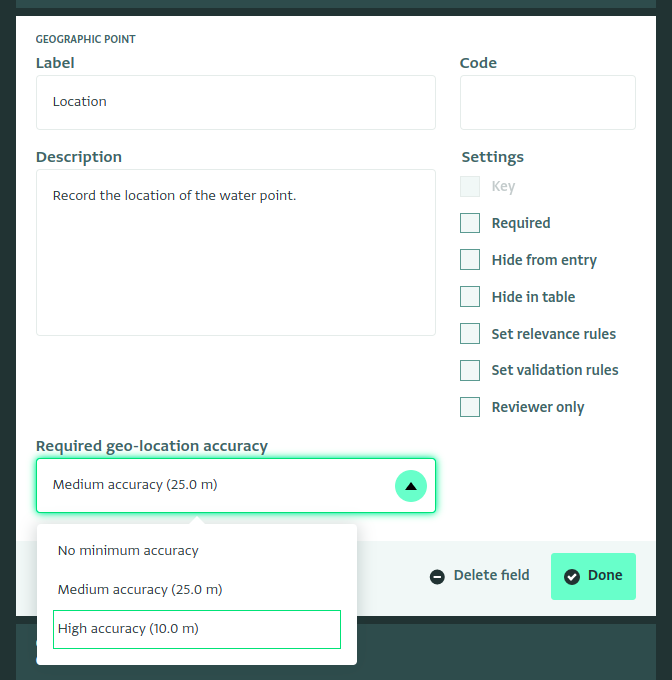Tick the Set validation rules checkbox
The image size is (672, 680).
(x=470, y=370)
